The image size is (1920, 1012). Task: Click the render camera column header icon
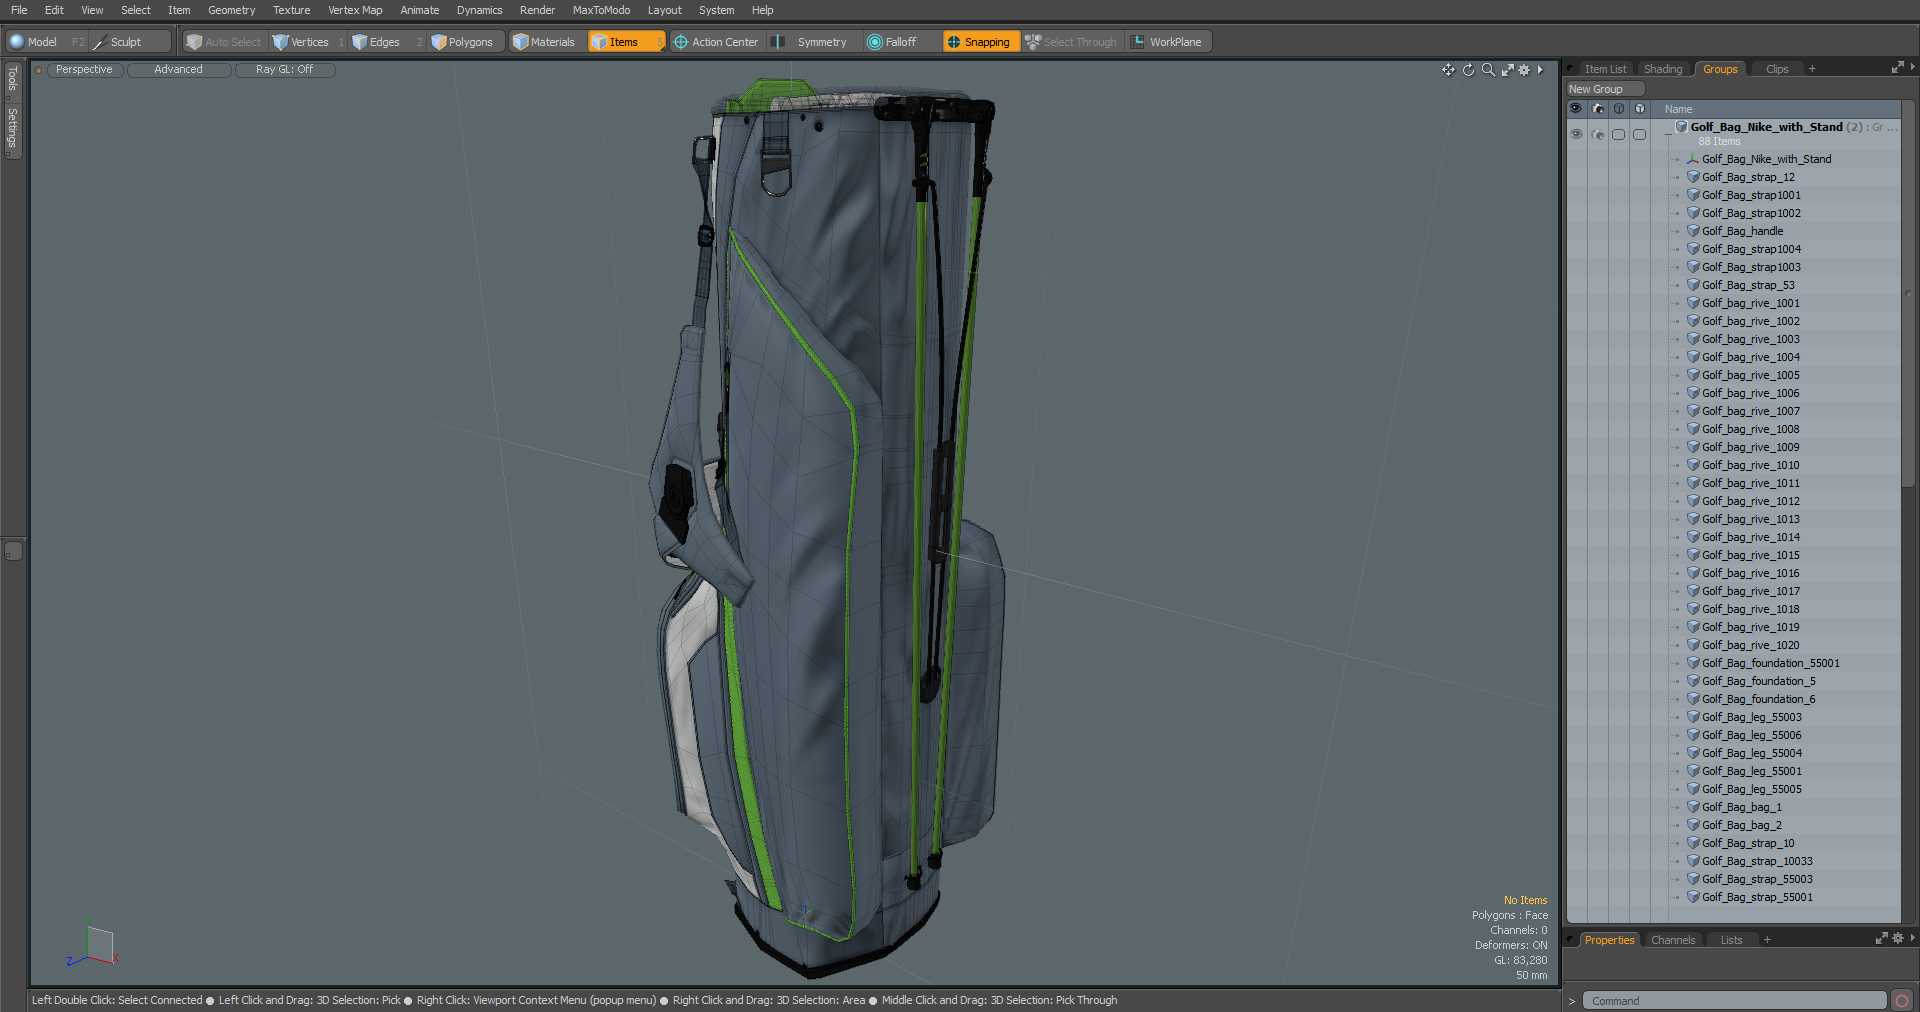(x=1598, y=109)
